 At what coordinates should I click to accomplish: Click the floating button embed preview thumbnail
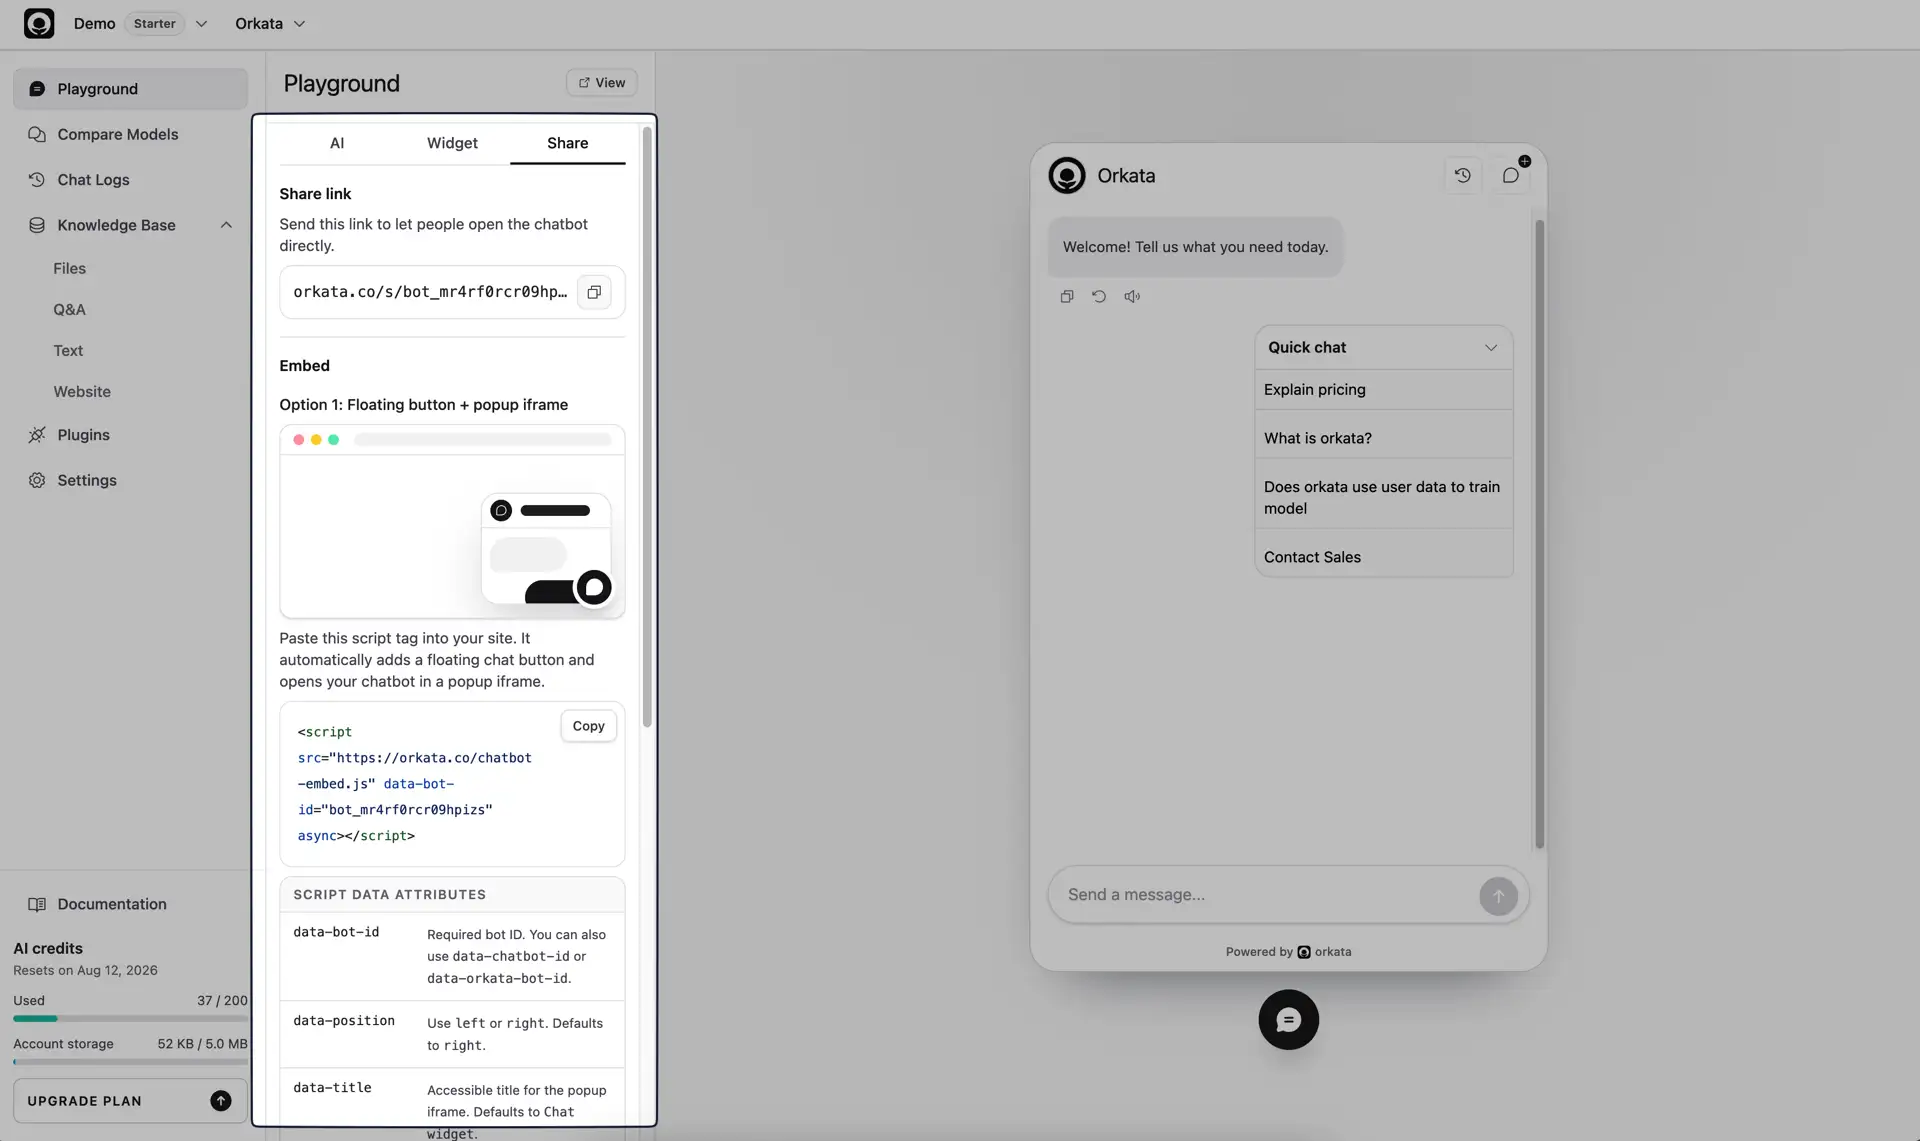[452, 522]
